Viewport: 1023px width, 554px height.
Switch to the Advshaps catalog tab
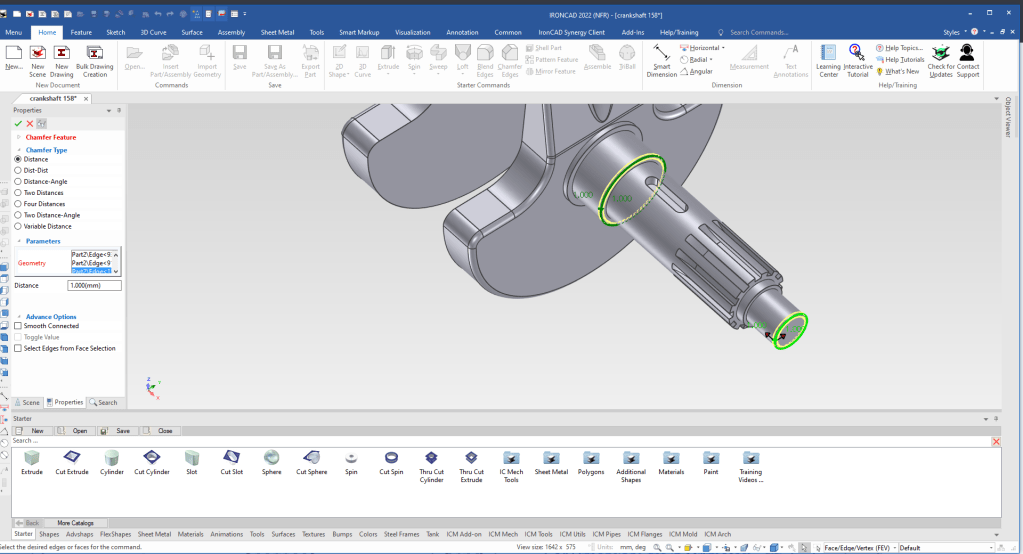tap(79, 534)
